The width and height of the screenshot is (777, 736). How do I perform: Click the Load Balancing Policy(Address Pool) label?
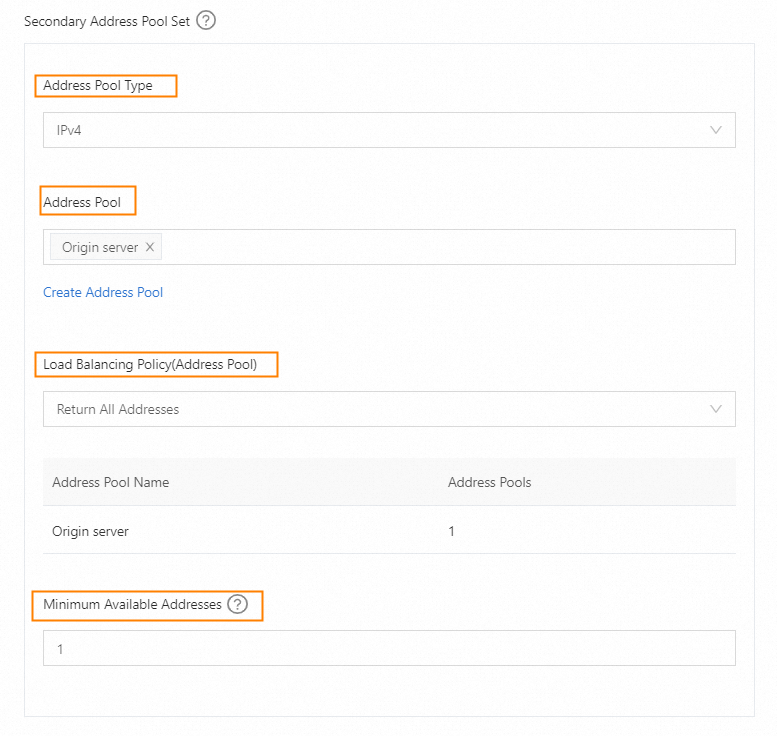tap(150, 365)
